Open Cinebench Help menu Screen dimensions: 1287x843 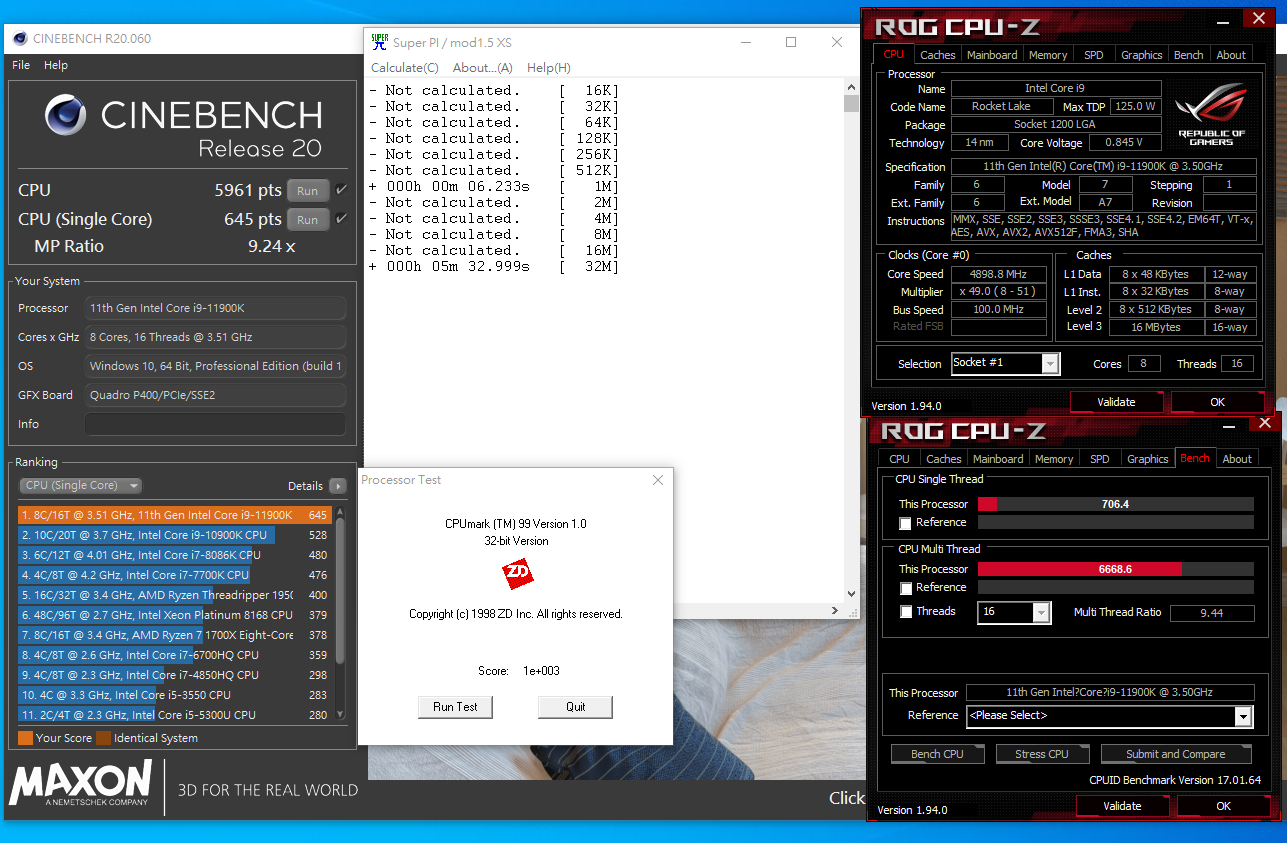coord(56,65)
